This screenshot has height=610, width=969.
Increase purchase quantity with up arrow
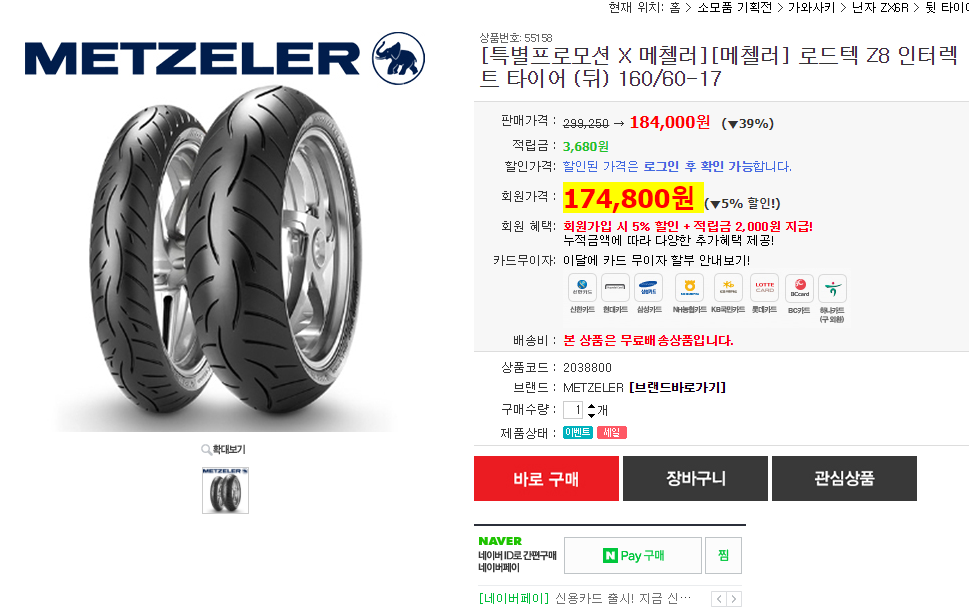coord(591,406)
